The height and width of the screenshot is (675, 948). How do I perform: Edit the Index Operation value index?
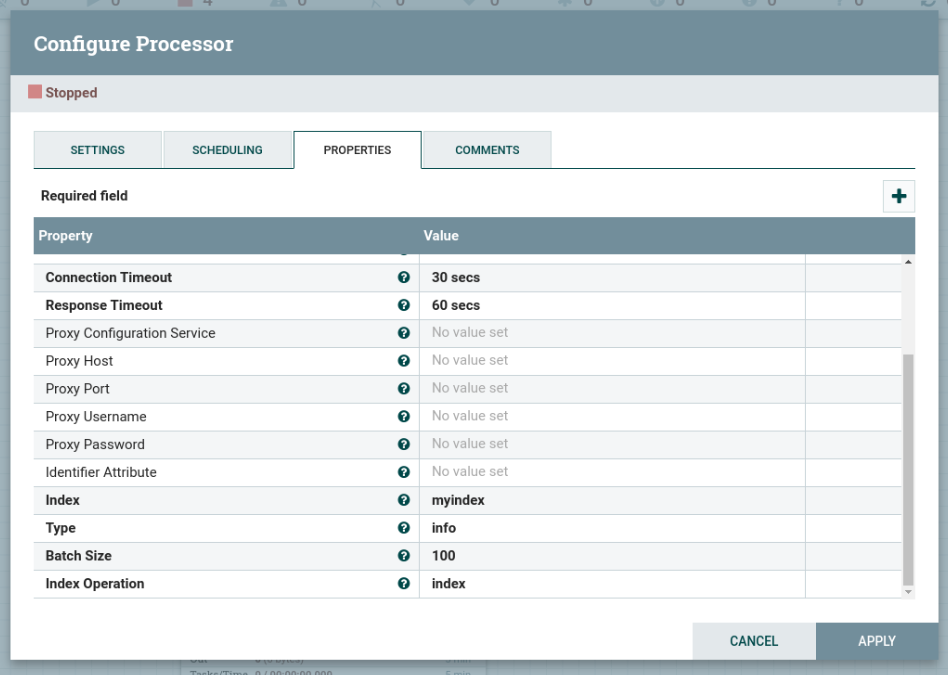coord(612,584)
